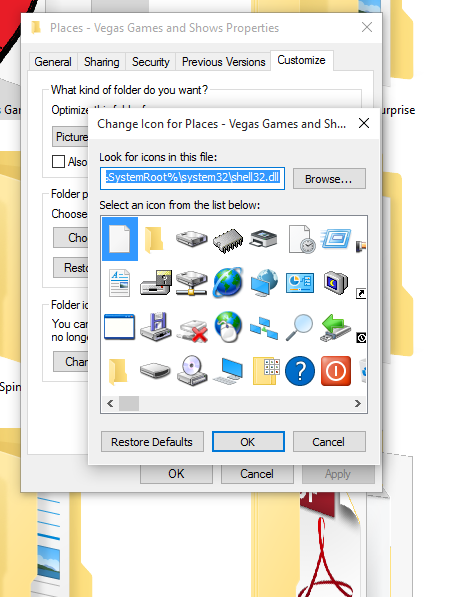Pick the magnifying glass search icon
The width and height of the screenshot is (464, 614).
click(x=300, y=327)
